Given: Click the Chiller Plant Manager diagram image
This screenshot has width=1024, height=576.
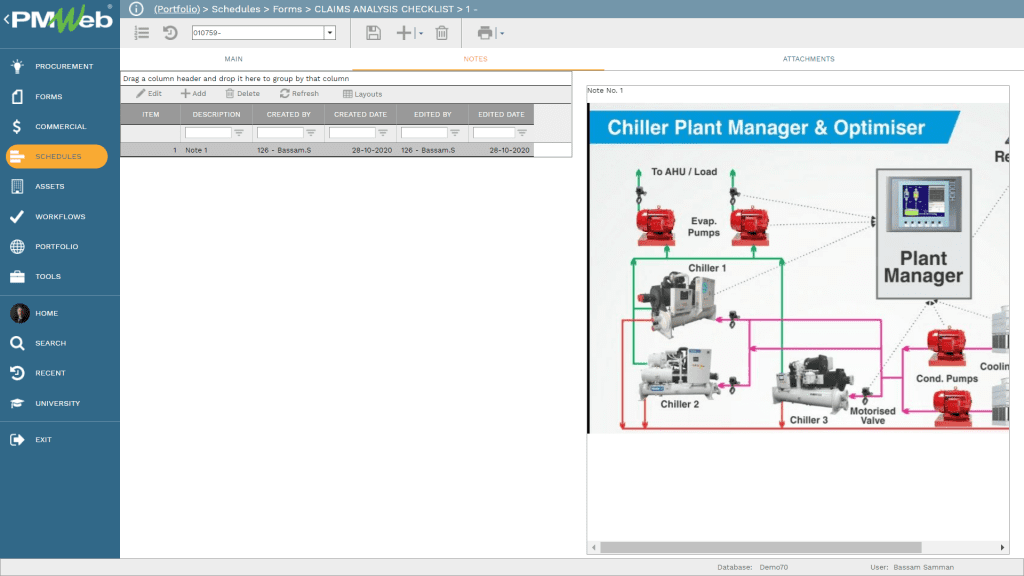Looking at the screenshot, I should click(x=798, y=268).
